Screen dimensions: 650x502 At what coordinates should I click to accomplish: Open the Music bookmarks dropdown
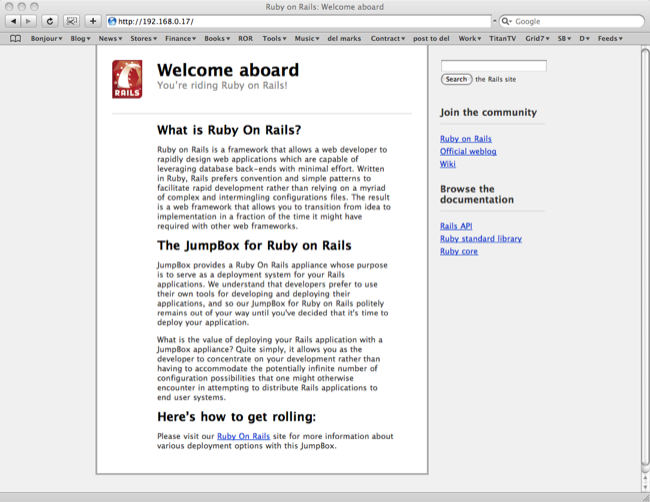pyautogui.click(x=307, y=39)
